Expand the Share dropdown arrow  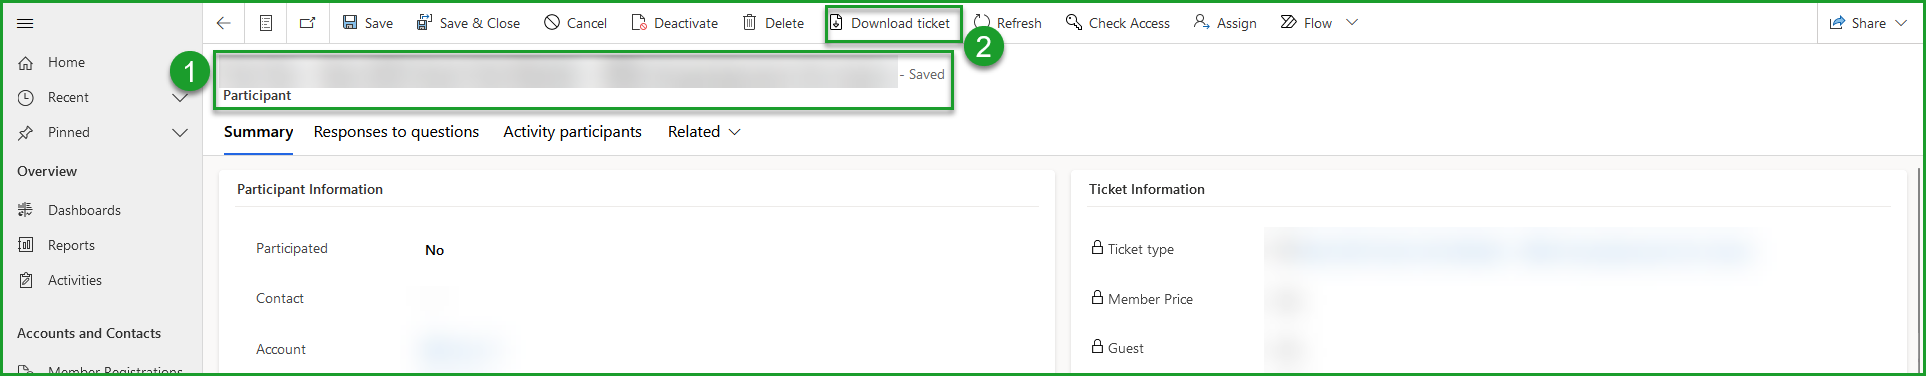(1901, 23)
